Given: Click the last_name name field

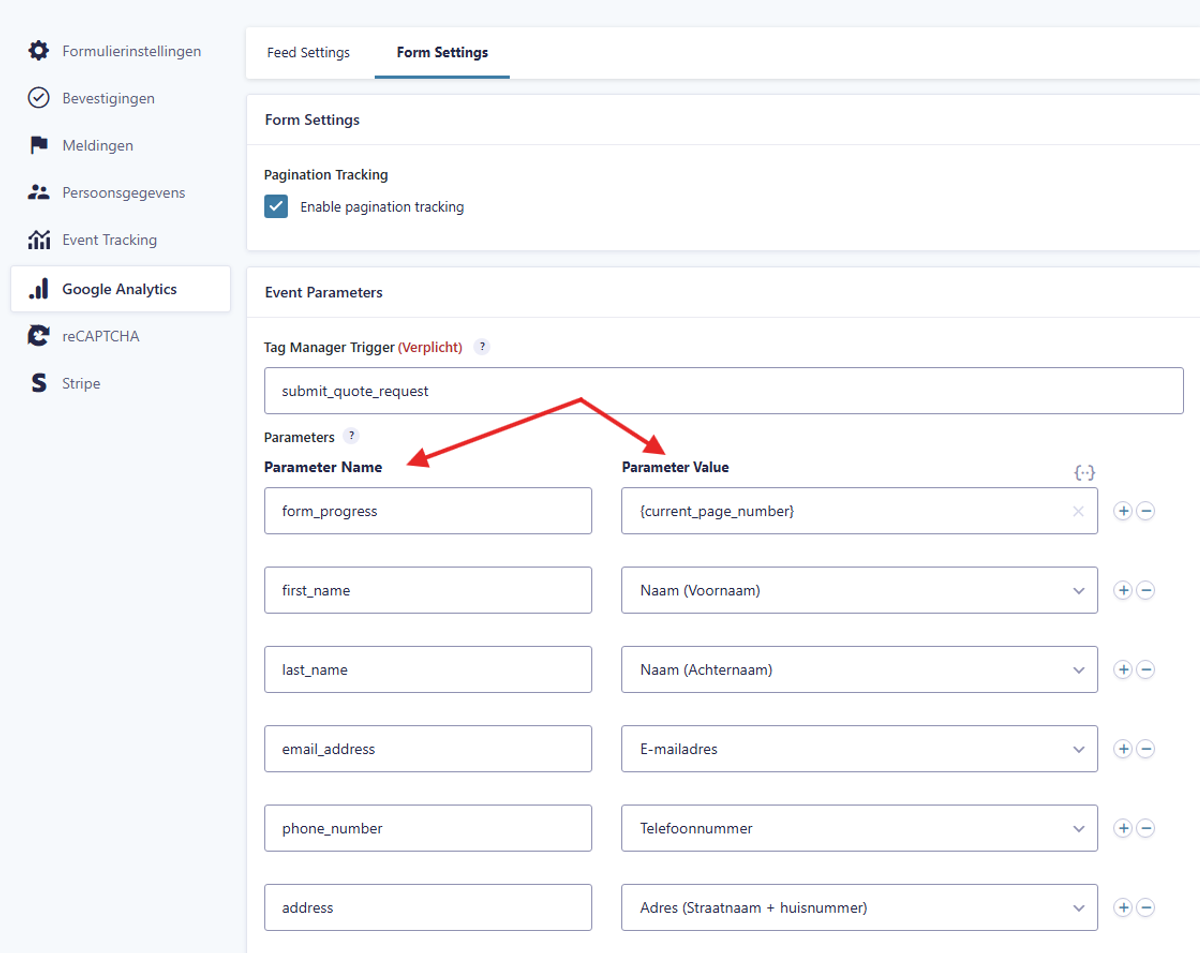Looking at the screenshot, I should tap(428, 670).
